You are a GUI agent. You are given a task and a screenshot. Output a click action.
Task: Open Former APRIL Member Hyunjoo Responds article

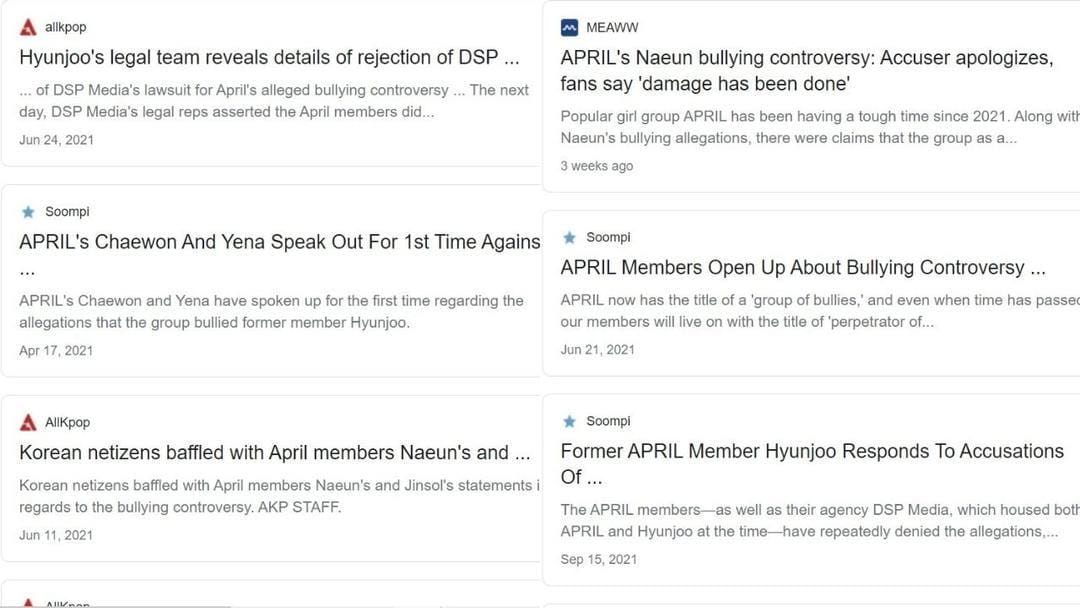(810, 463)
